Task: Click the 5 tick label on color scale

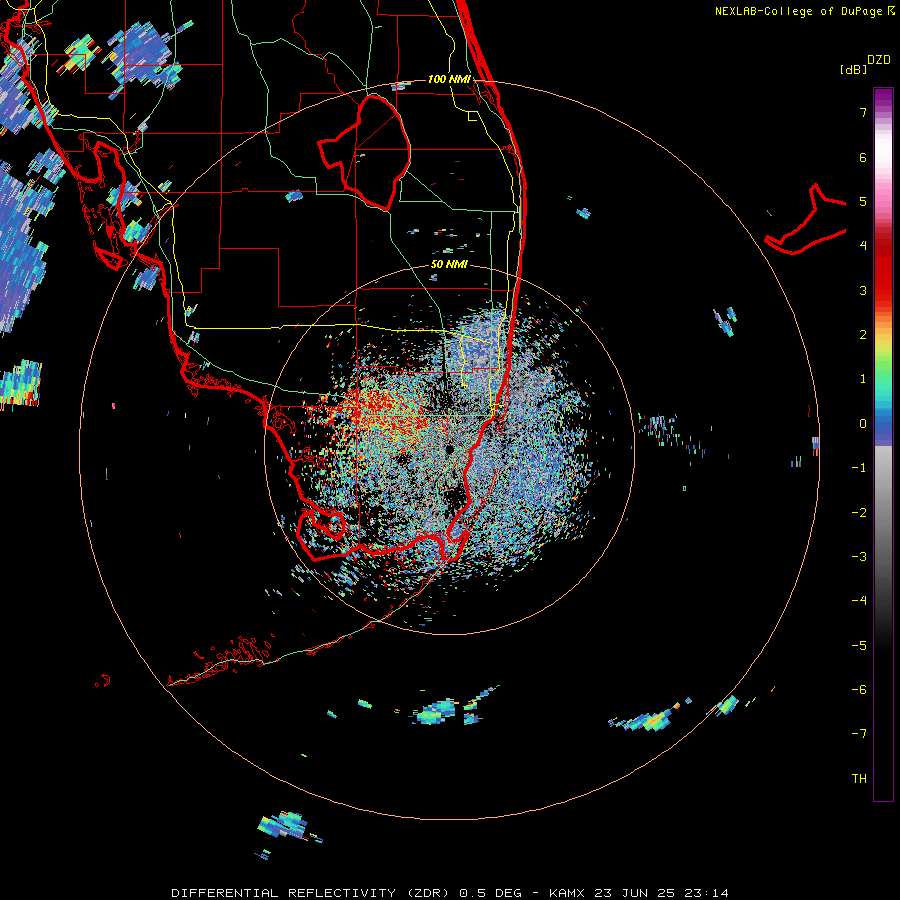Action: [863, 201]
